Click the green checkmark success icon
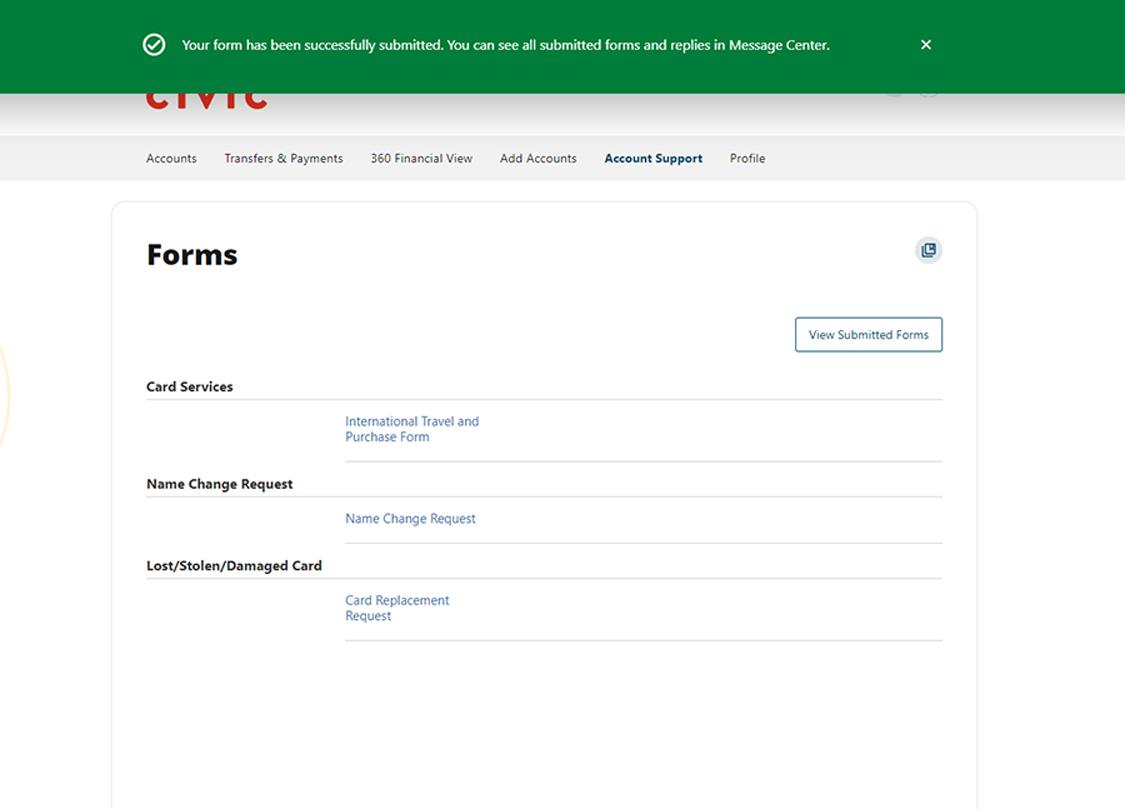This screenshot has height=809, width=1125. (x=154, y=44)
